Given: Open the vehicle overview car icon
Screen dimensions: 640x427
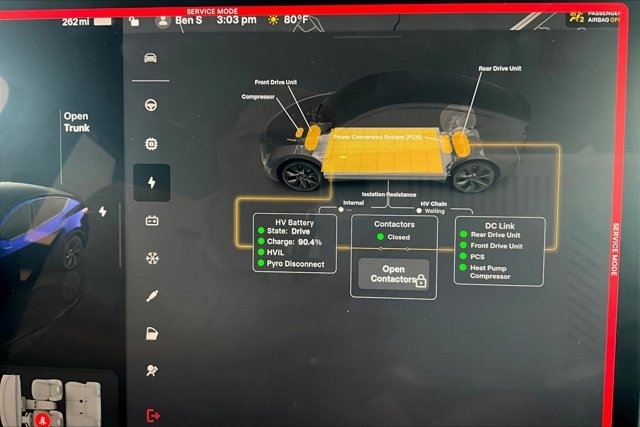Looking at the screenshot, I should coord(150,58).
